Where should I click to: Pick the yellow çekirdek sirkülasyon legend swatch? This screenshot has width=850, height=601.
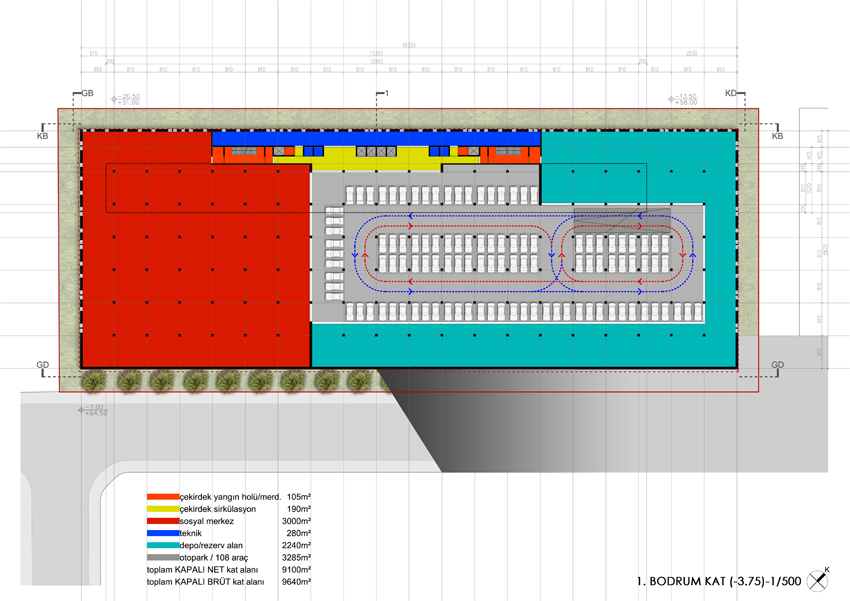click(x=162, y=509)
